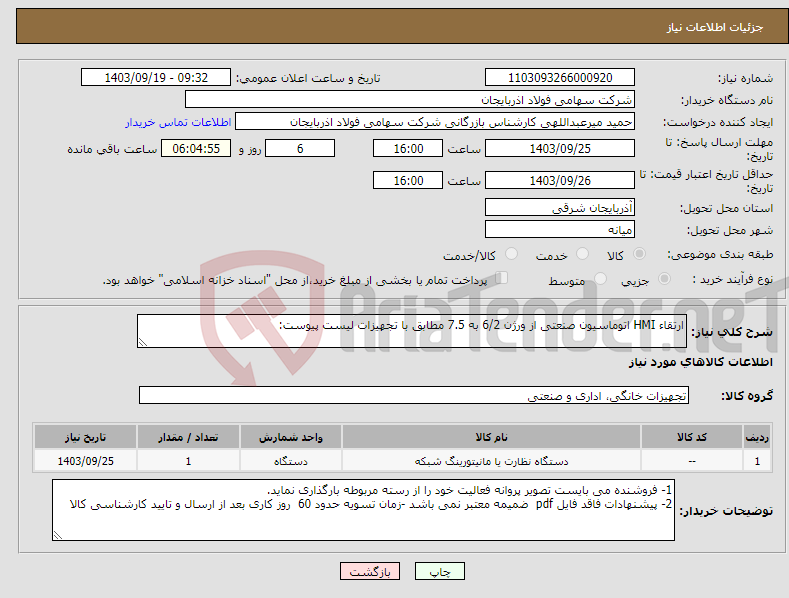
Task: Click the شرح کلی نیاز description textarea
Action: [x=412, y=331]
